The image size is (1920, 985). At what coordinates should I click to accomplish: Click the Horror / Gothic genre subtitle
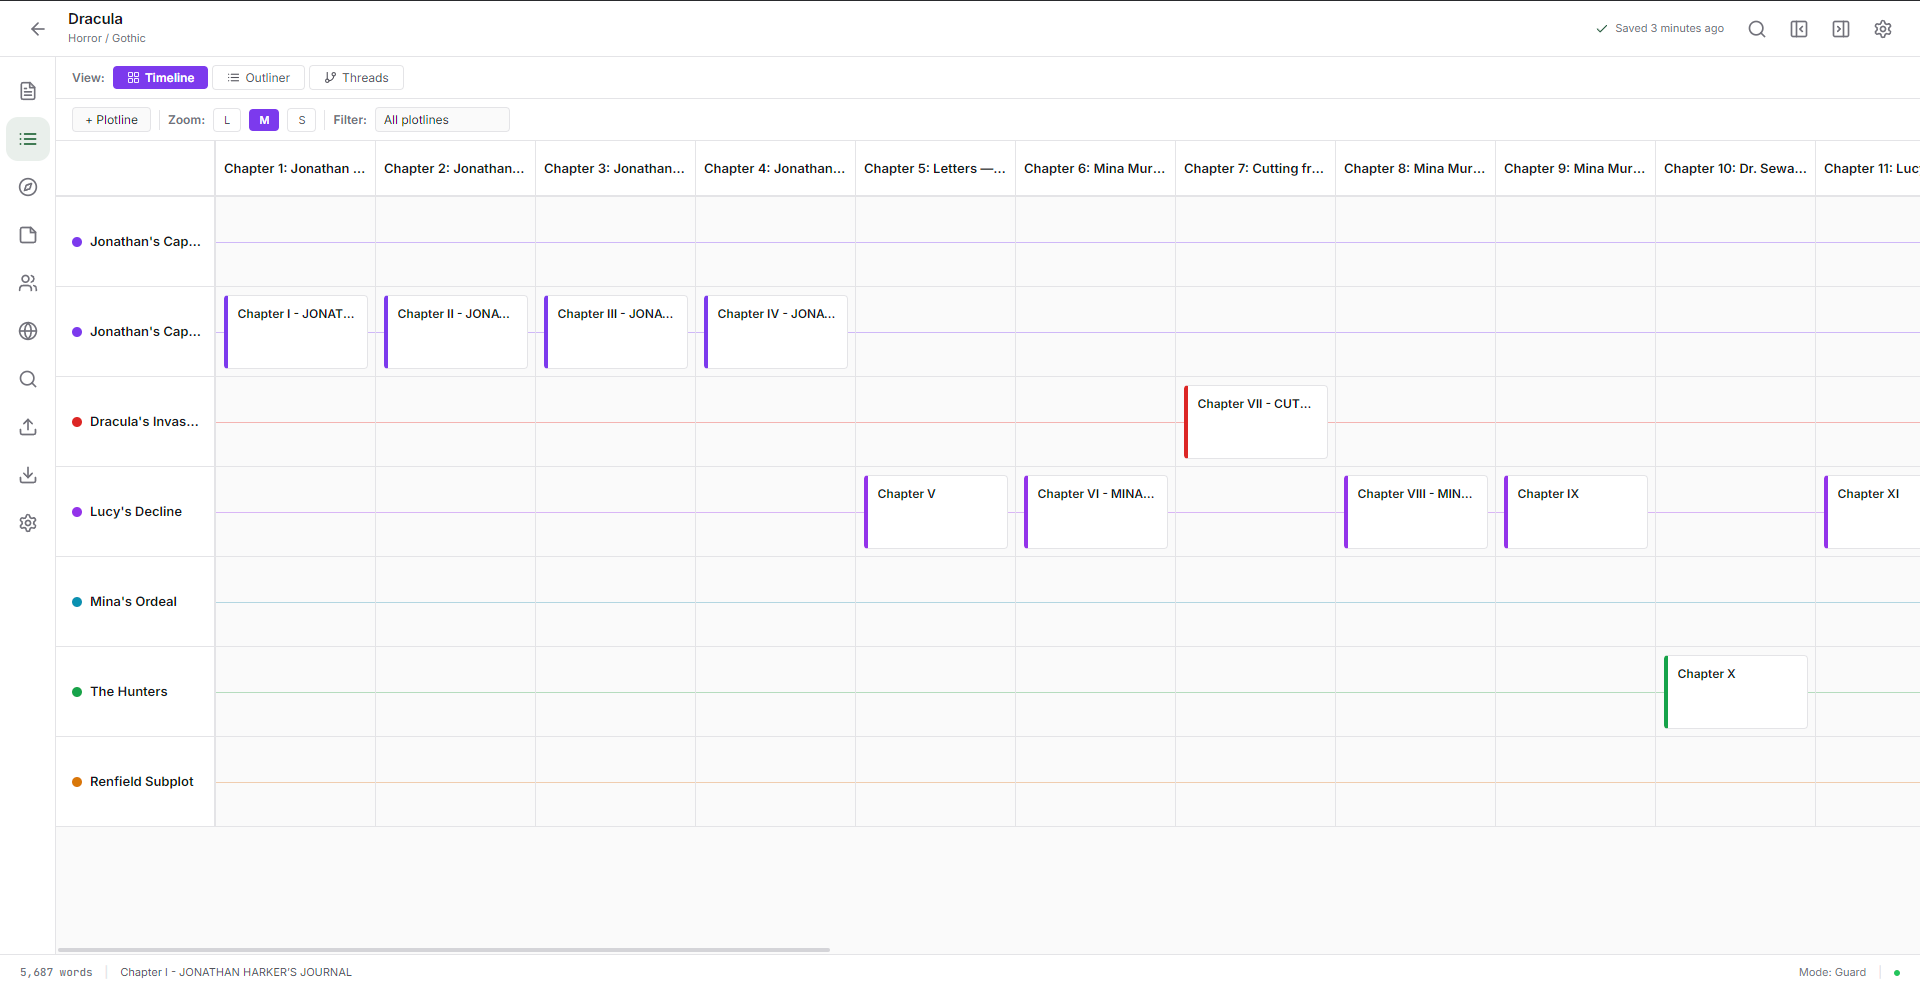pos(107,39)
